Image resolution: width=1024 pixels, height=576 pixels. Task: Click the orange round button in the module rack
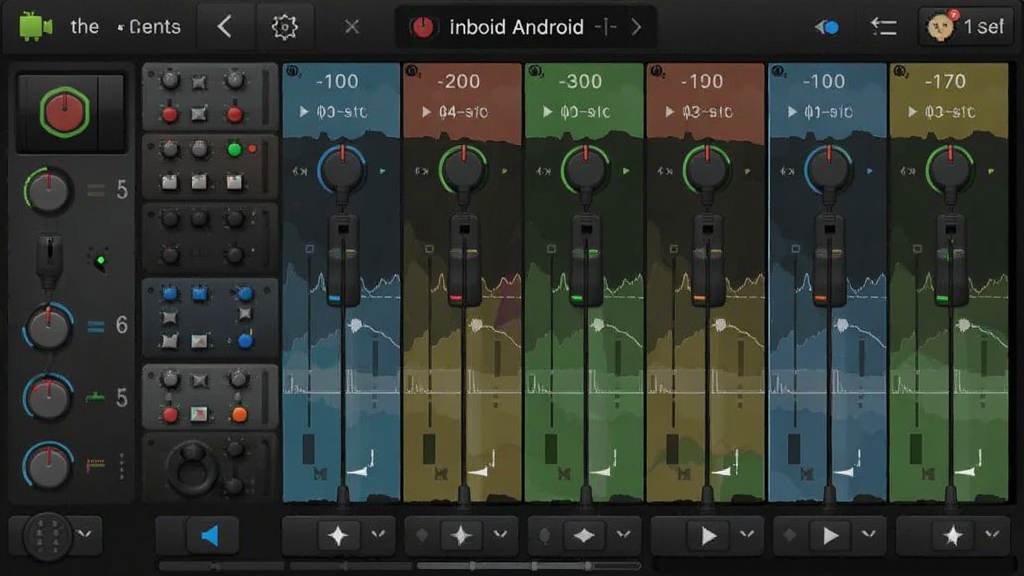click(240, 415)
